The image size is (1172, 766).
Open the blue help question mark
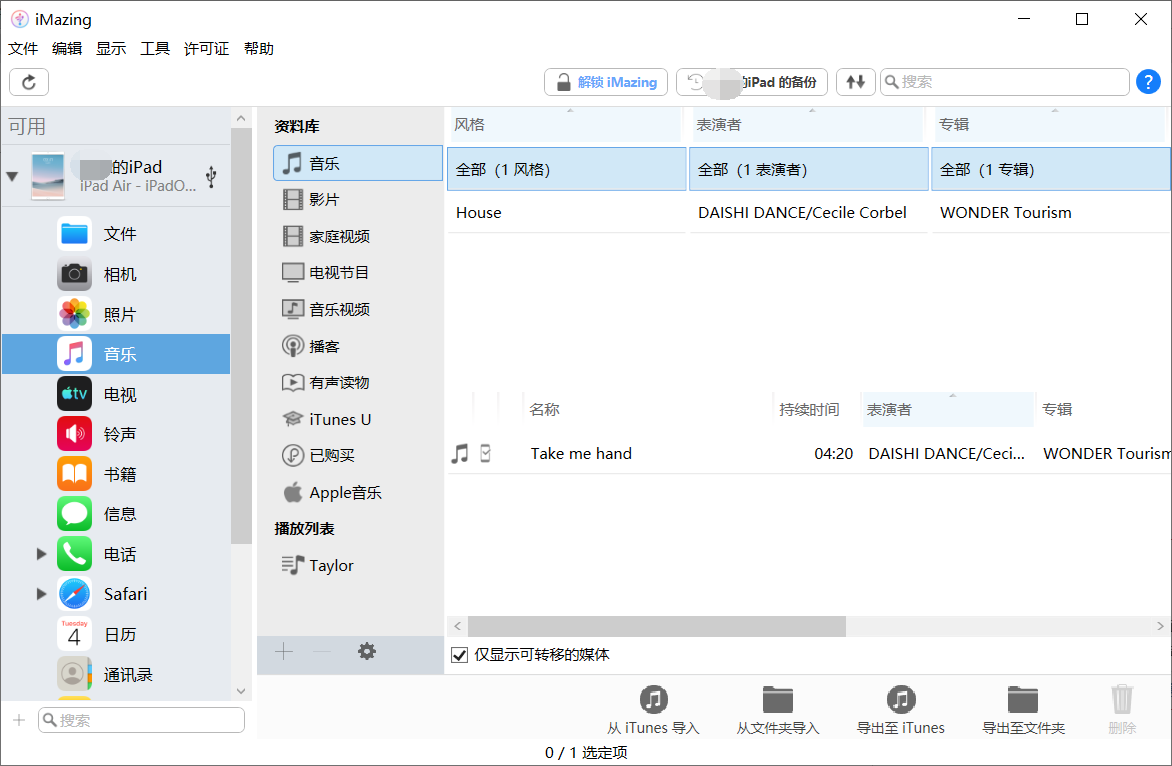(x=1148, y=81)
